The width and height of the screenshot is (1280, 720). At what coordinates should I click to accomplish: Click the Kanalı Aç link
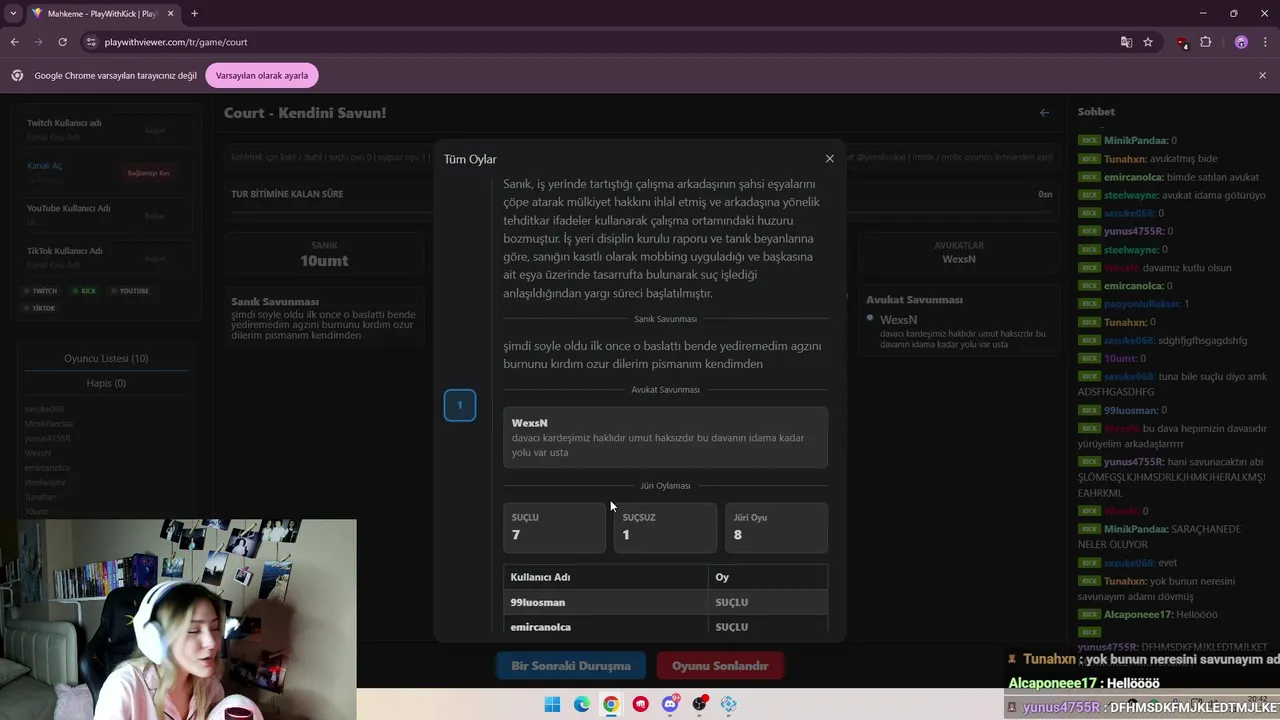(44, 166)
